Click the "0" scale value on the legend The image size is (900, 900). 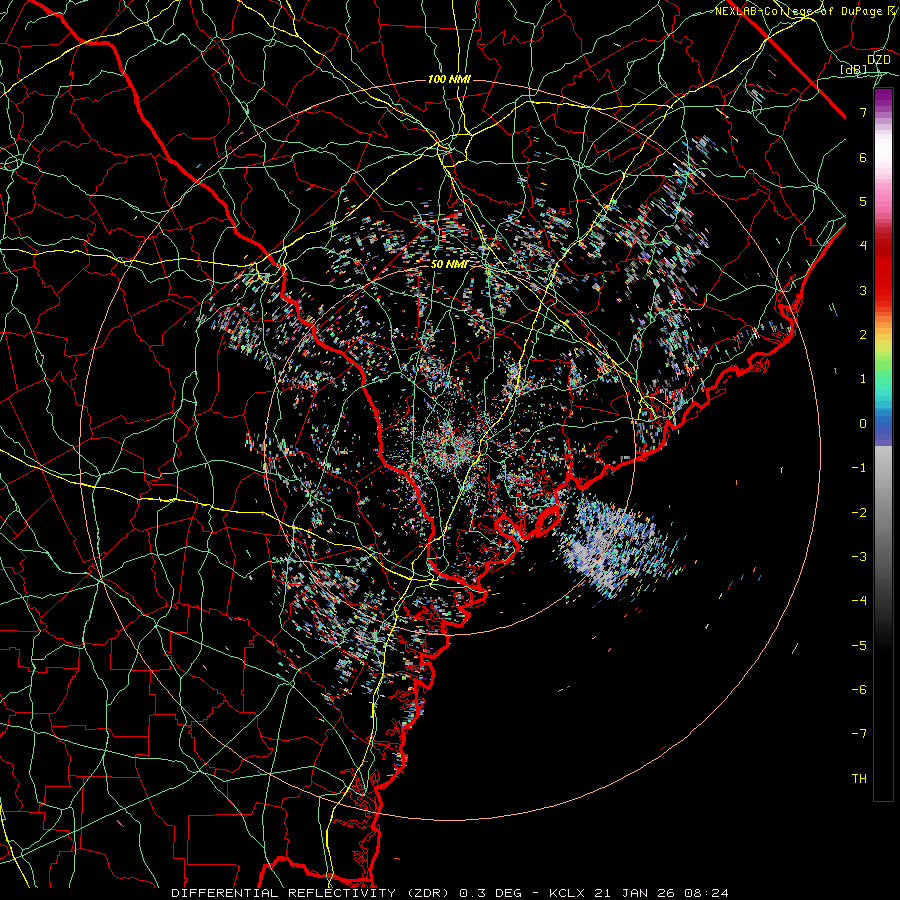863,424
